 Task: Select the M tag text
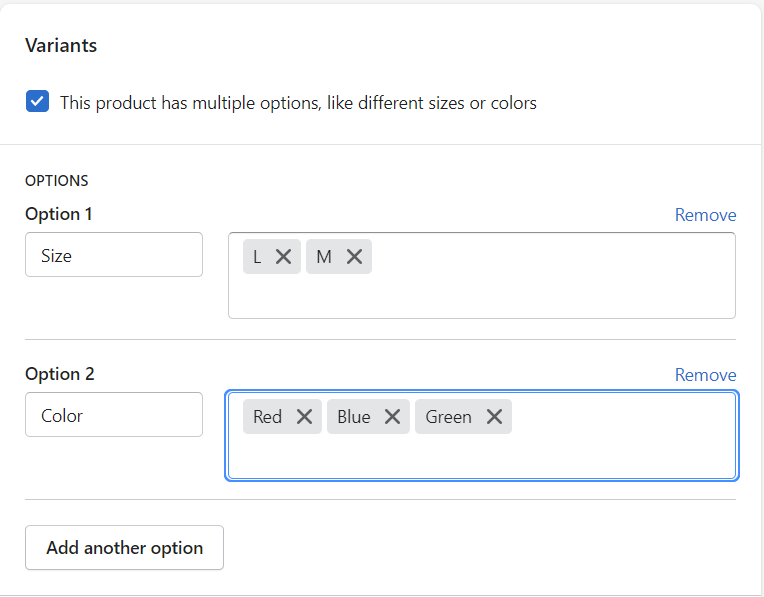click(324, 256)
